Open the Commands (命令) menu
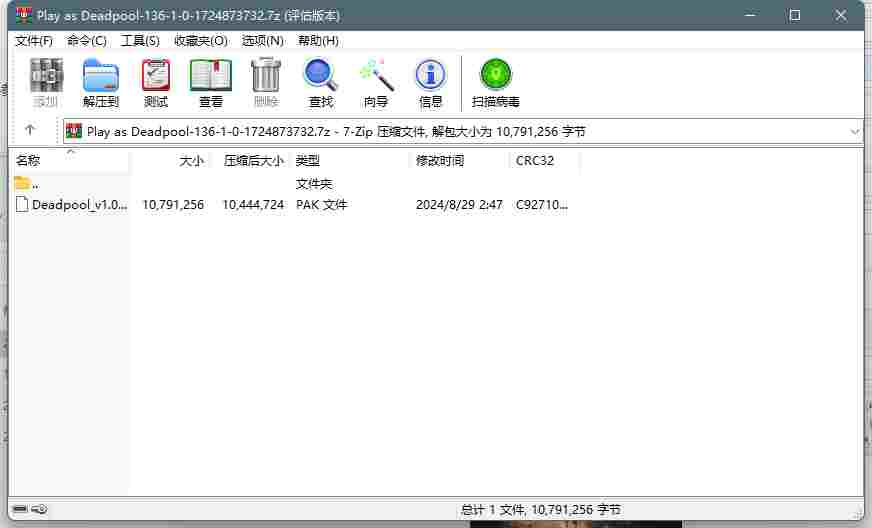The width and height of the screenshot is (872, 528). pyautogui.click(x=87, y=41)
